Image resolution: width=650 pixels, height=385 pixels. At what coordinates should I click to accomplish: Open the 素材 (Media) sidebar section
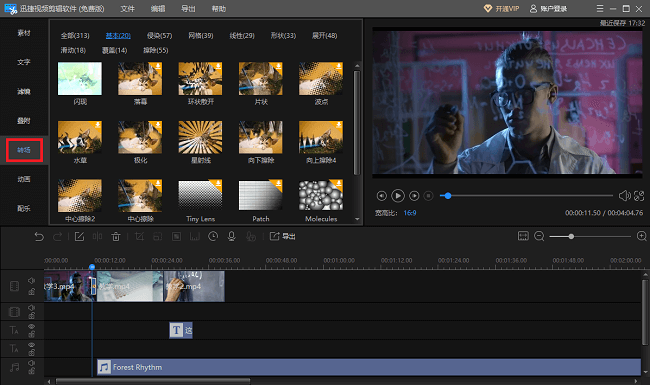tap(24, 33)
